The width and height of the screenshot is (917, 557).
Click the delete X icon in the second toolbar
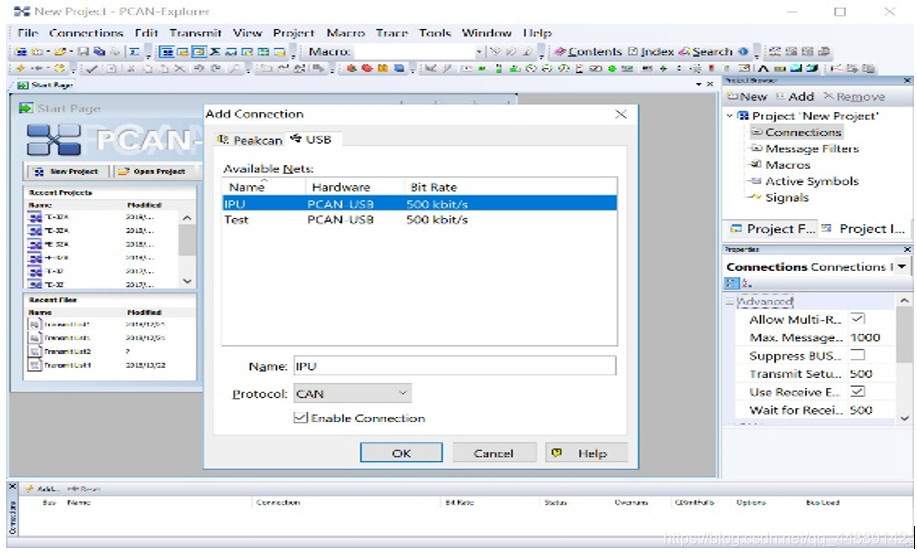pyautogui.click(x=180, y=68)
